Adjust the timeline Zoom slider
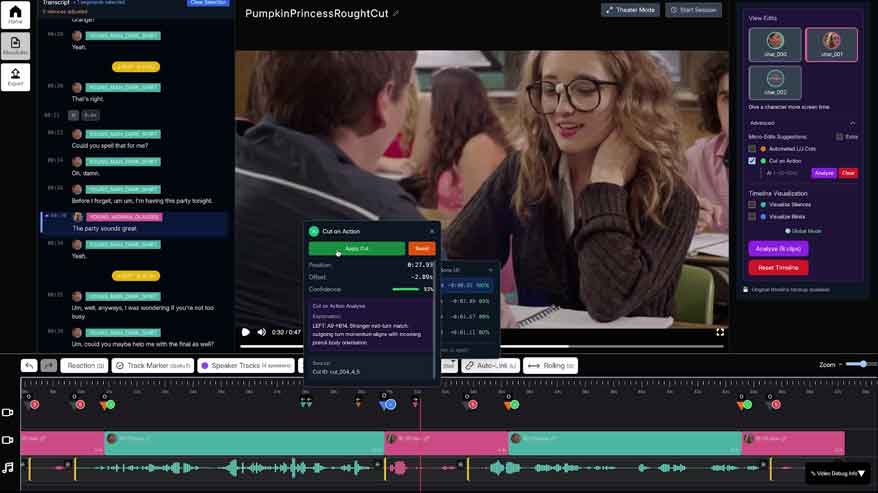878x493 pixels. coord(861,365)
